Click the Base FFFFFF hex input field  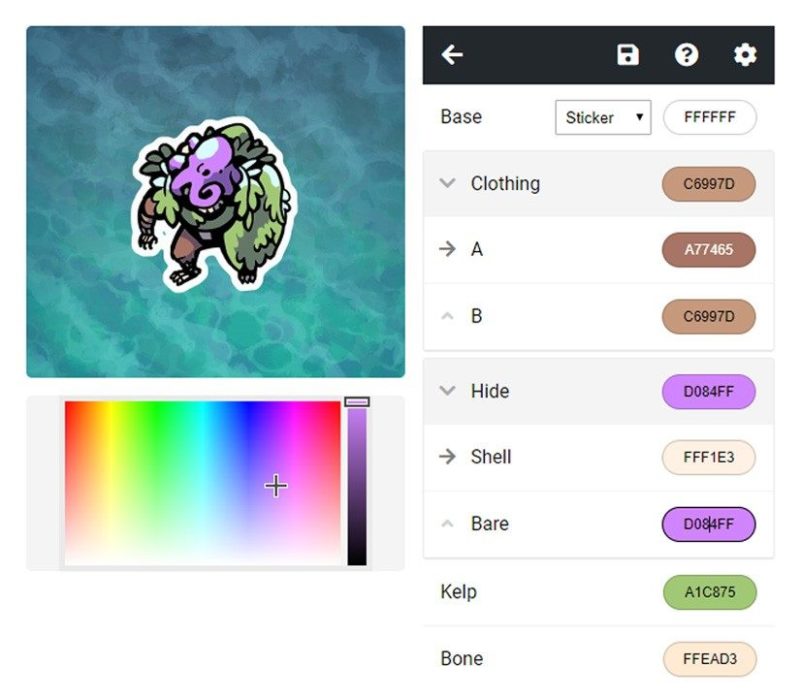click(710, 117)
